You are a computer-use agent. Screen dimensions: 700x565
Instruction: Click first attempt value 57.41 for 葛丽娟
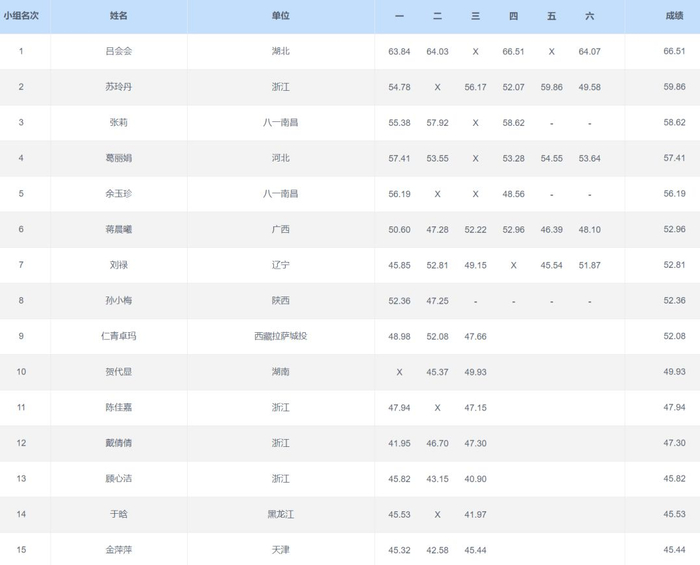click(x=399, y=158)
